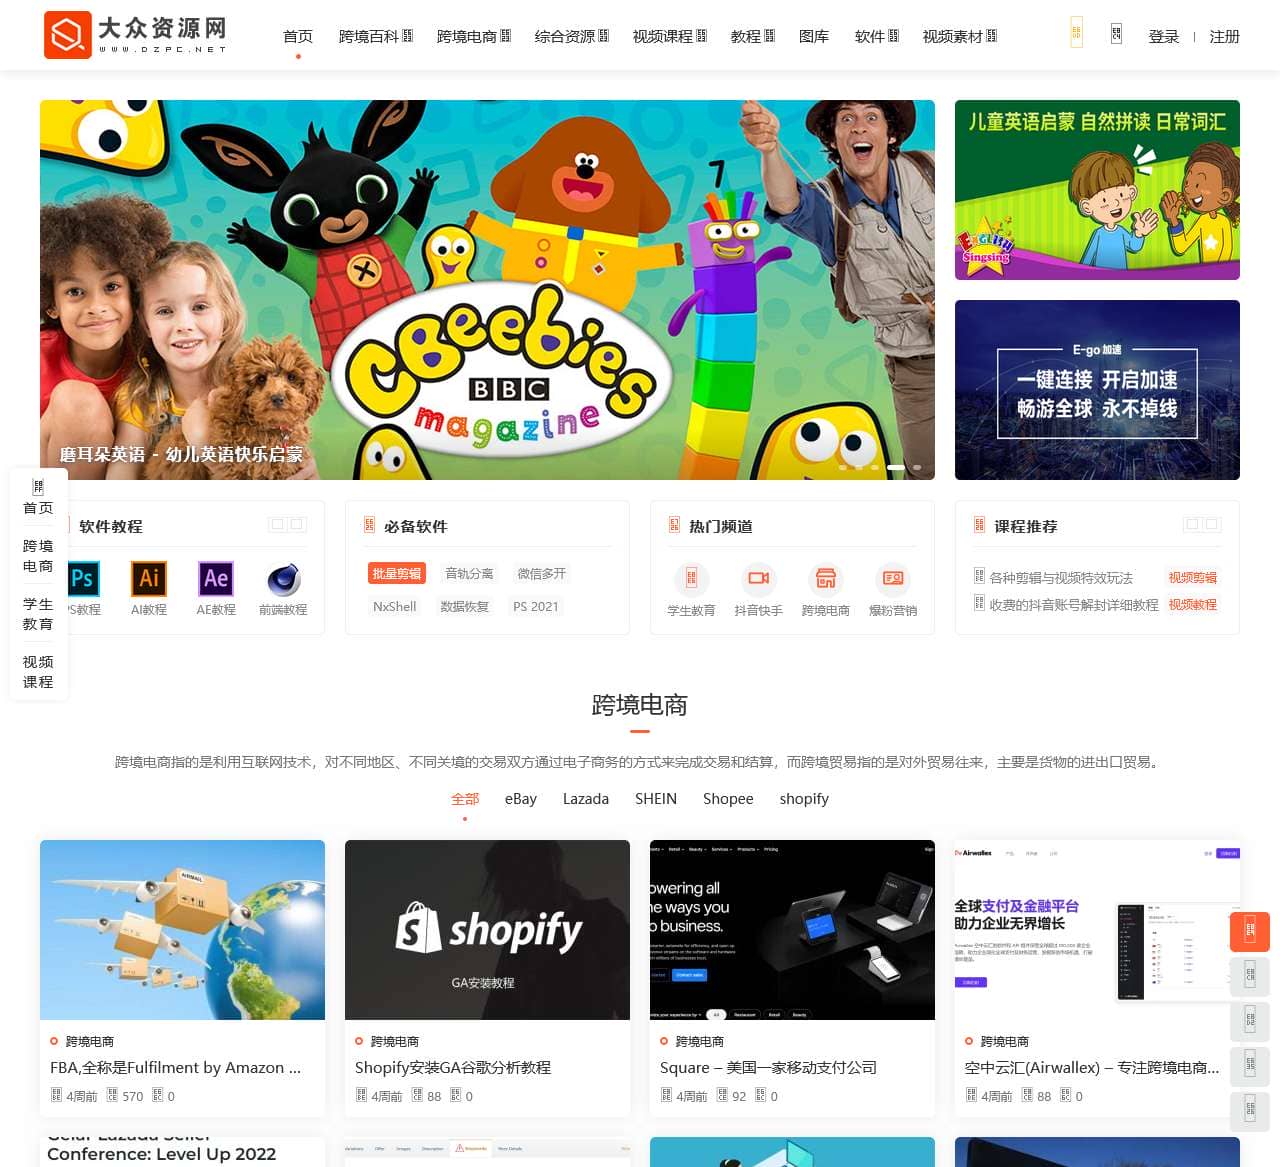Viewport: 1280px width, 1167px height.
Task: Select the elongated active carousel dot
Action: pyautogui.click(x=896, y=467)
